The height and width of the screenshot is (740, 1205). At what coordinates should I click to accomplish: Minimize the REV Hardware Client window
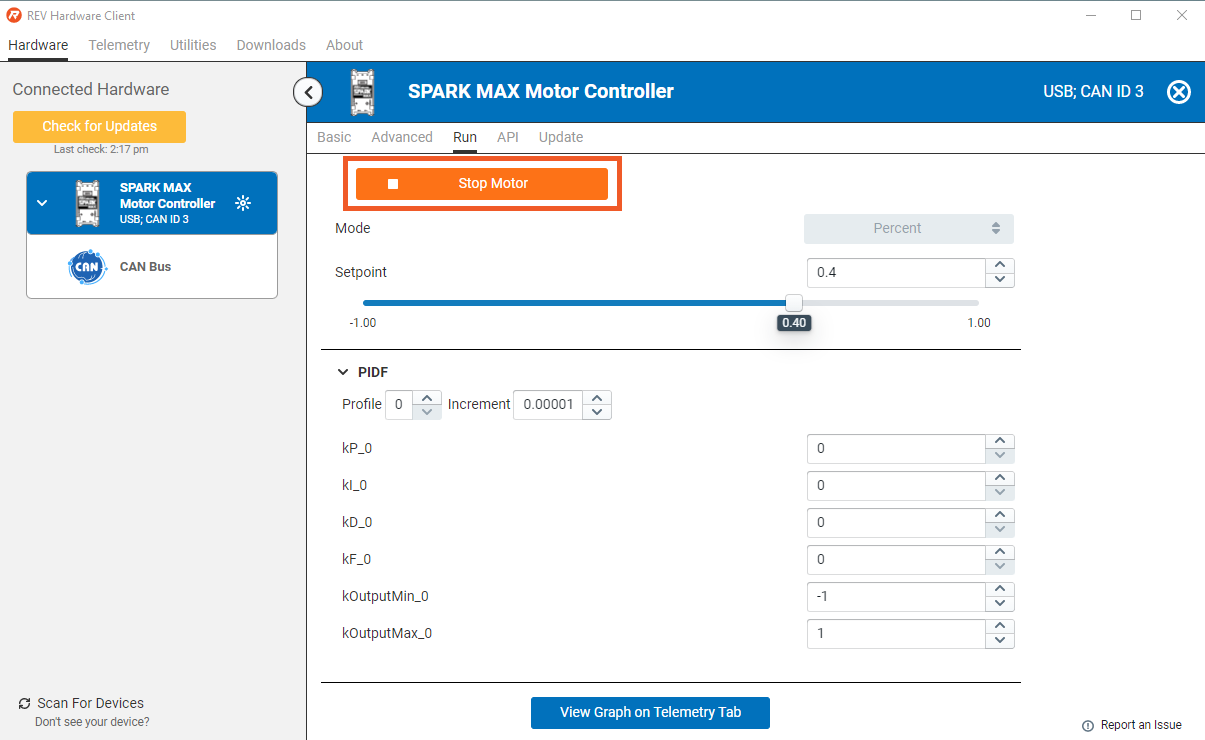point(1091,15)
